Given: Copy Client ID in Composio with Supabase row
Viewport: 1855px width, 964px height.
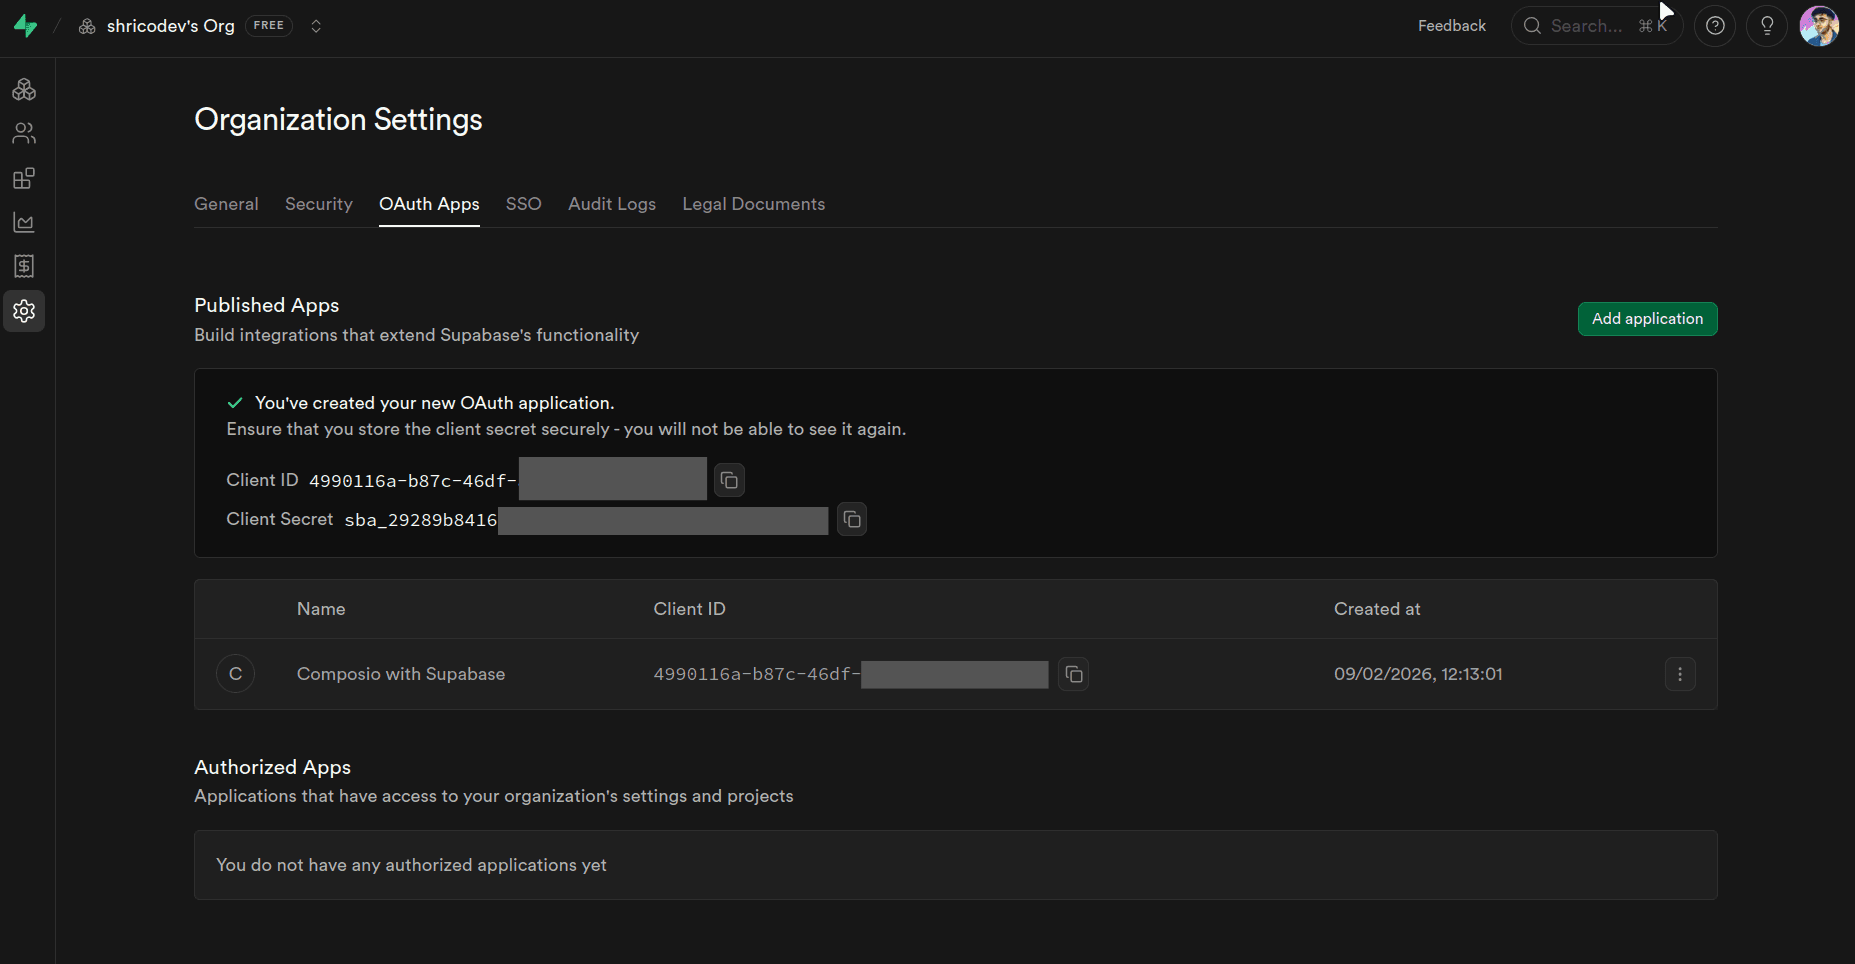Looking at the screenshot, I should 1074,674.
